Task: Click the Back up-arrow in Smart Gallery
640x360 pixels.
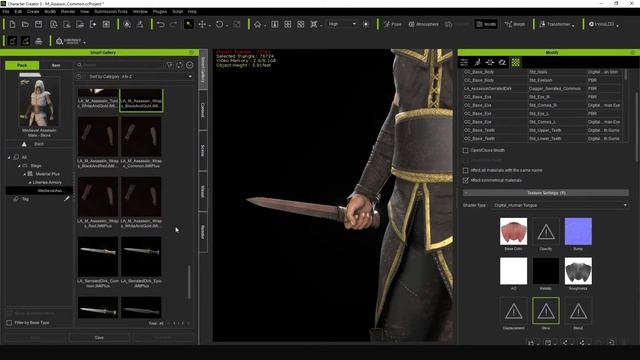Action: [24, 144]
